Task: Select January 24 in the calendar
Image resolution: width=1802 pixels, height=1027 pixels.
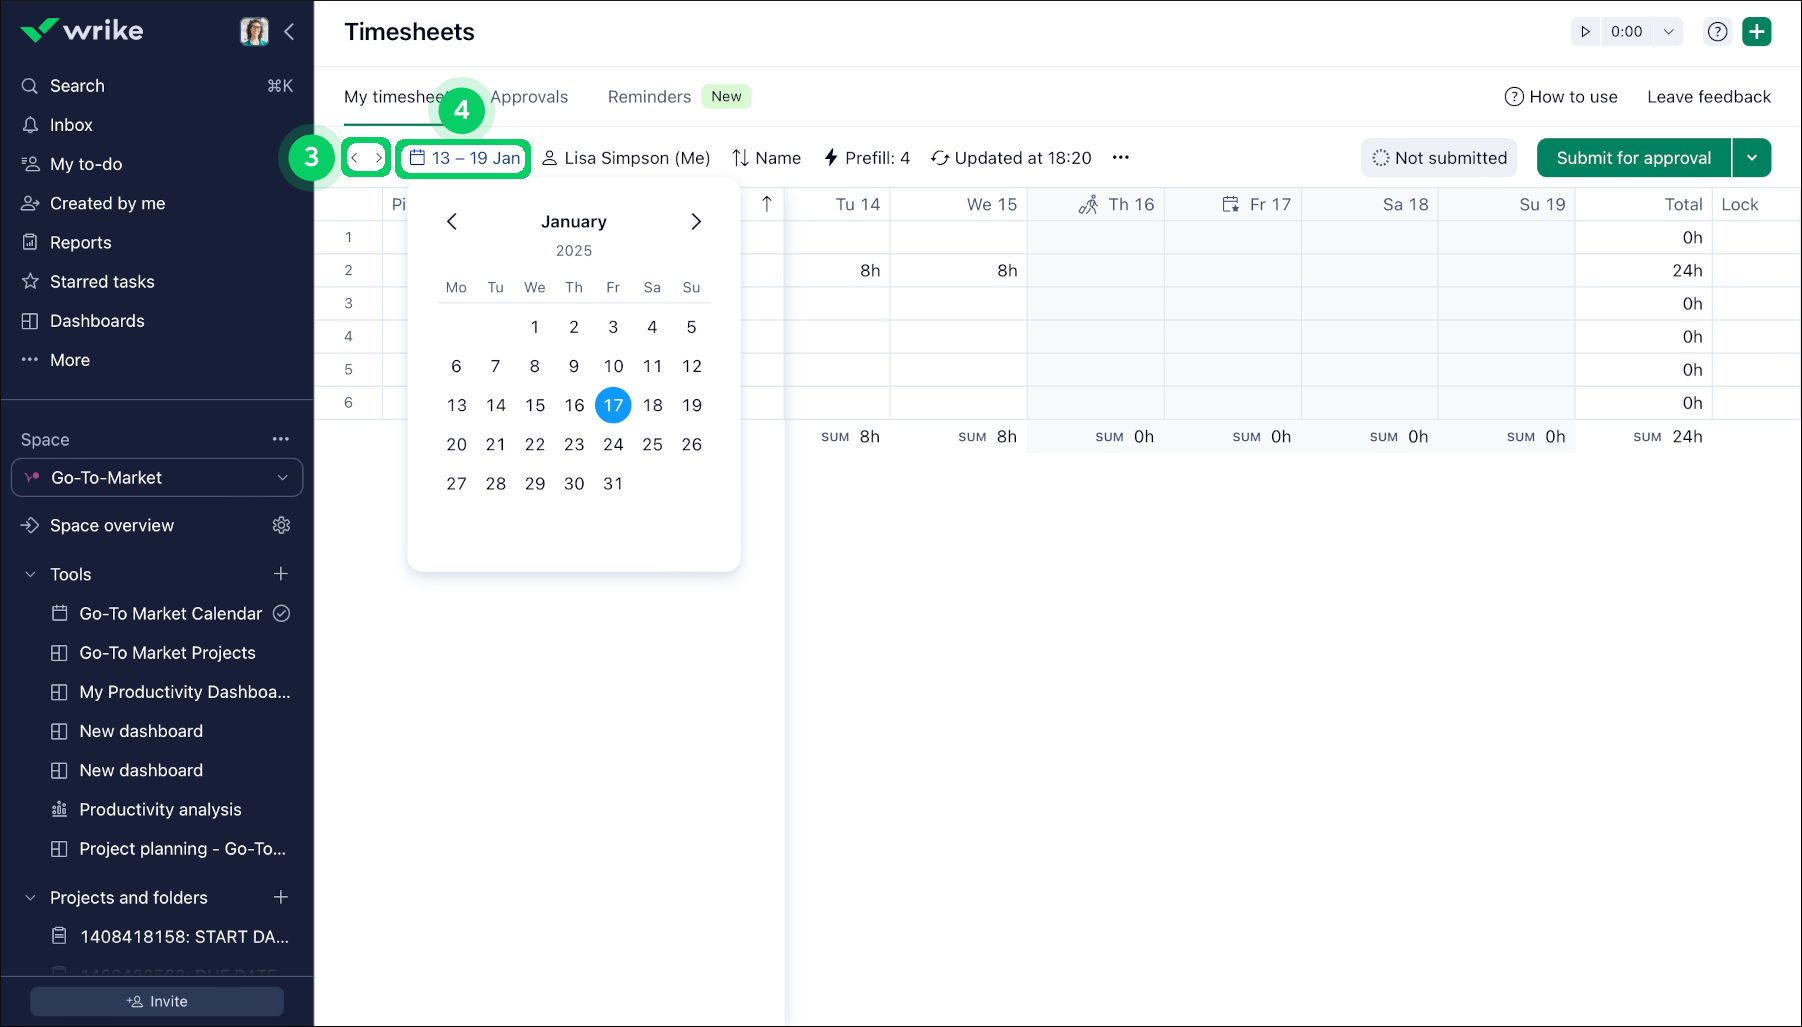Action: click(x=613, y=445)
